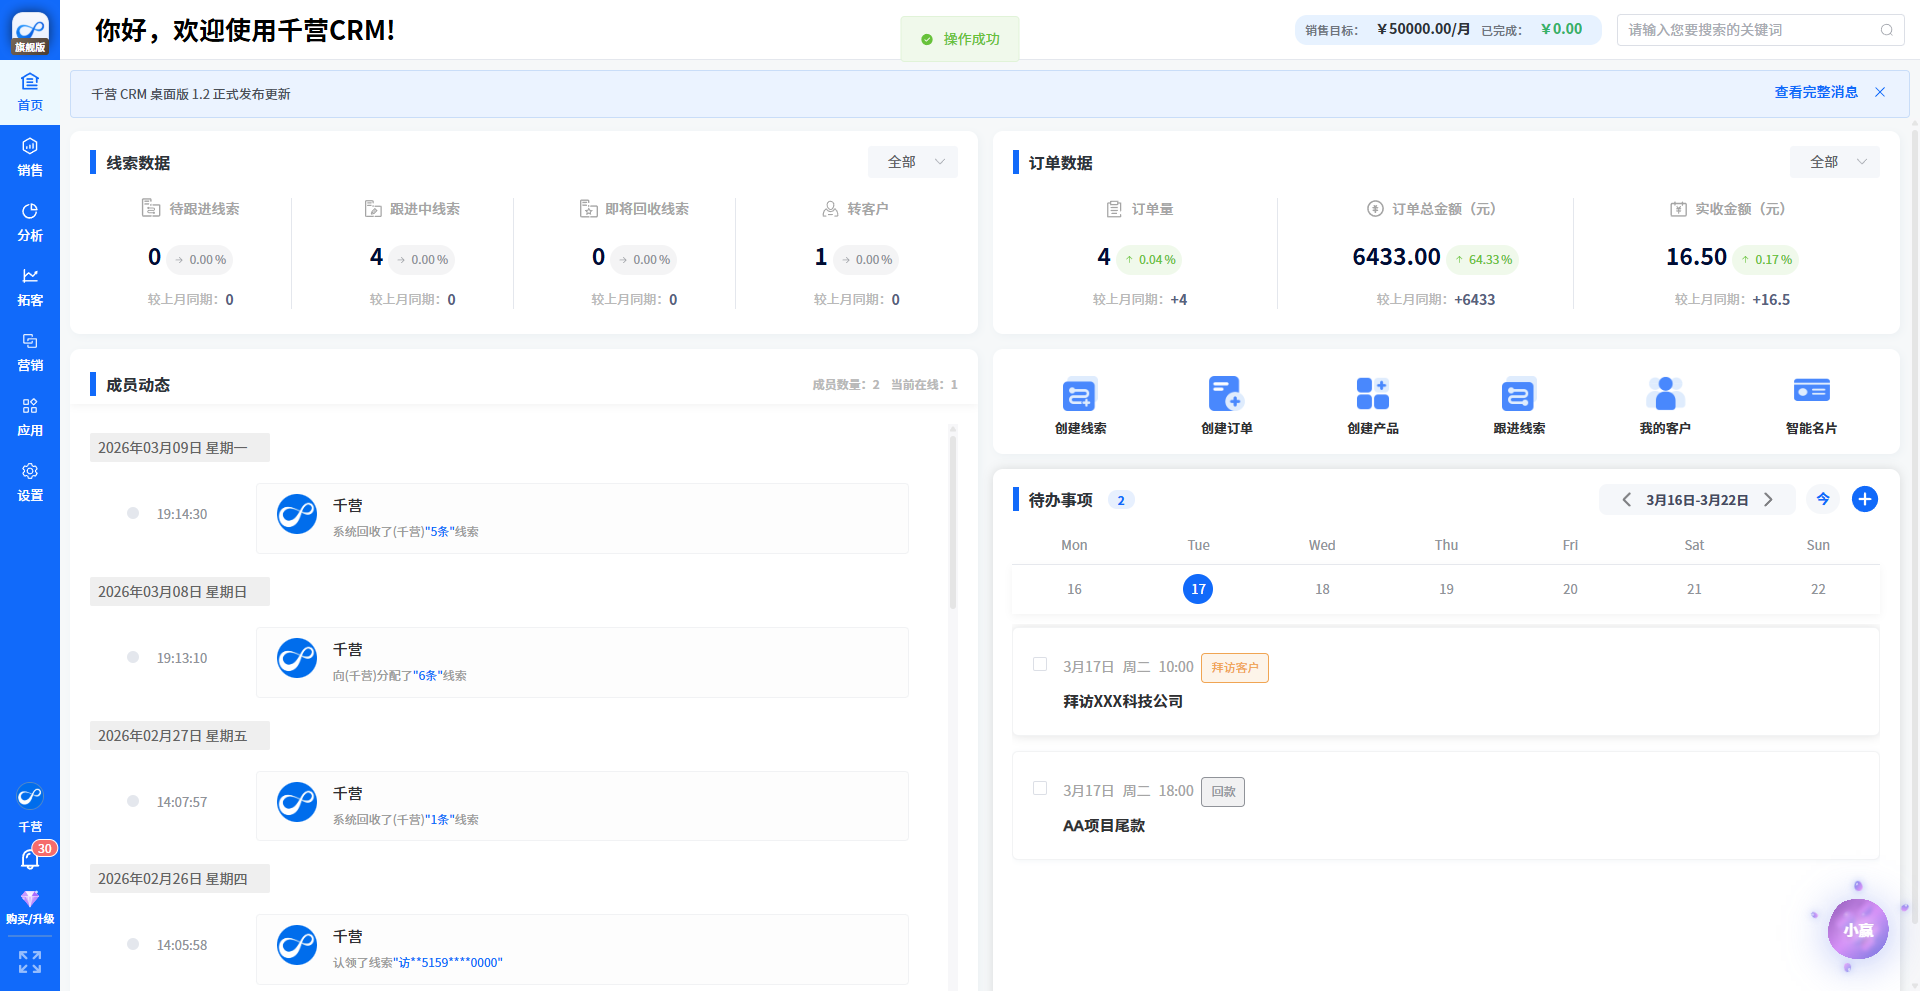Click the keyword search input field

(1750, 30)
